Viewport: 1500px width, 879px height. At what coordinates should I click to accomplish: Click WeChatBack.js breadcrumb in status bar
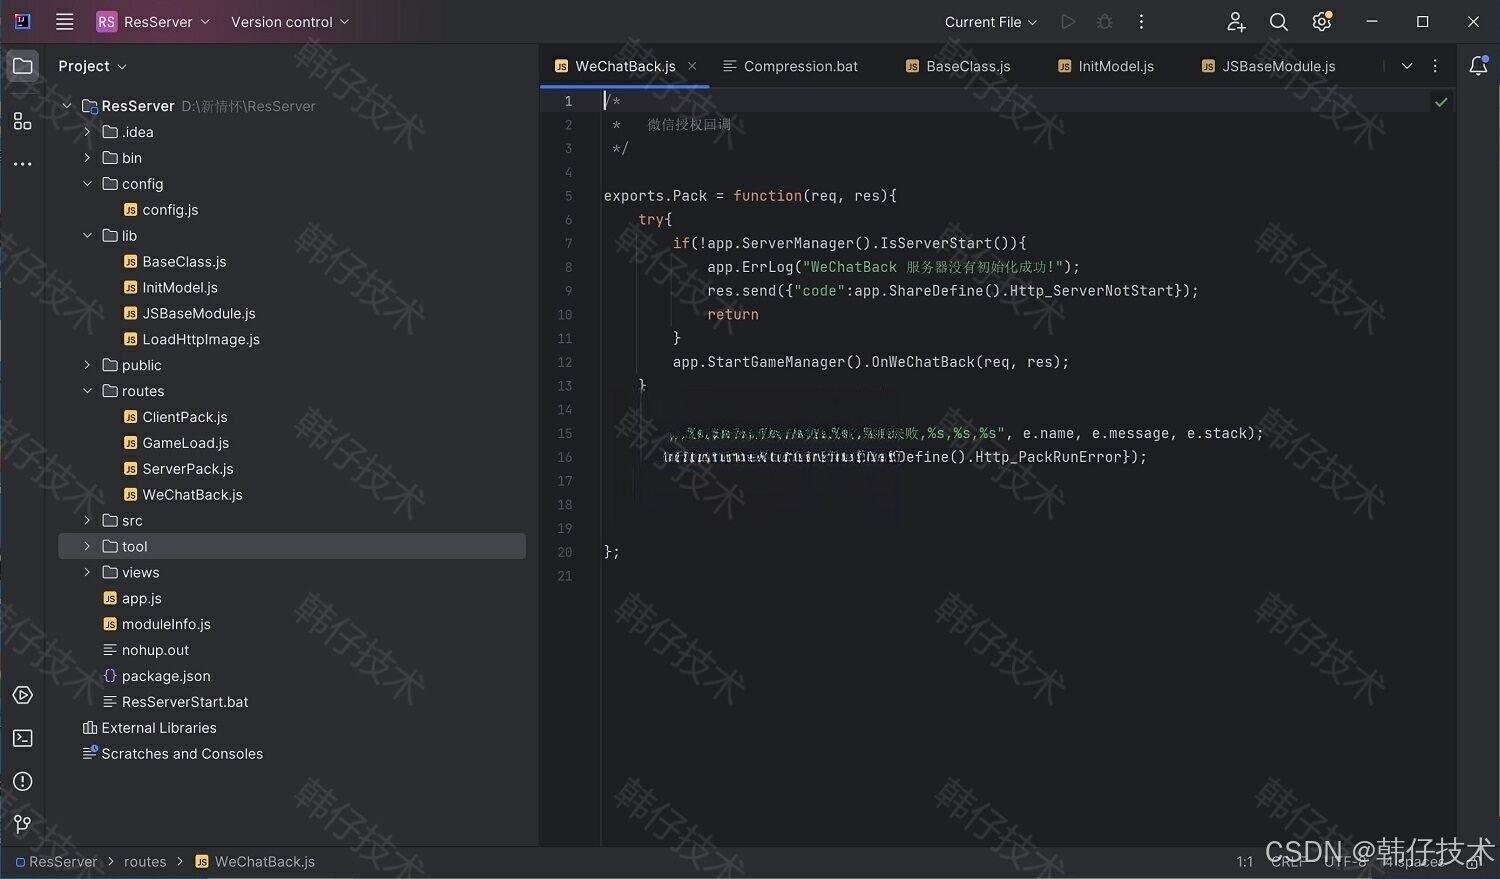pos(255,862)
